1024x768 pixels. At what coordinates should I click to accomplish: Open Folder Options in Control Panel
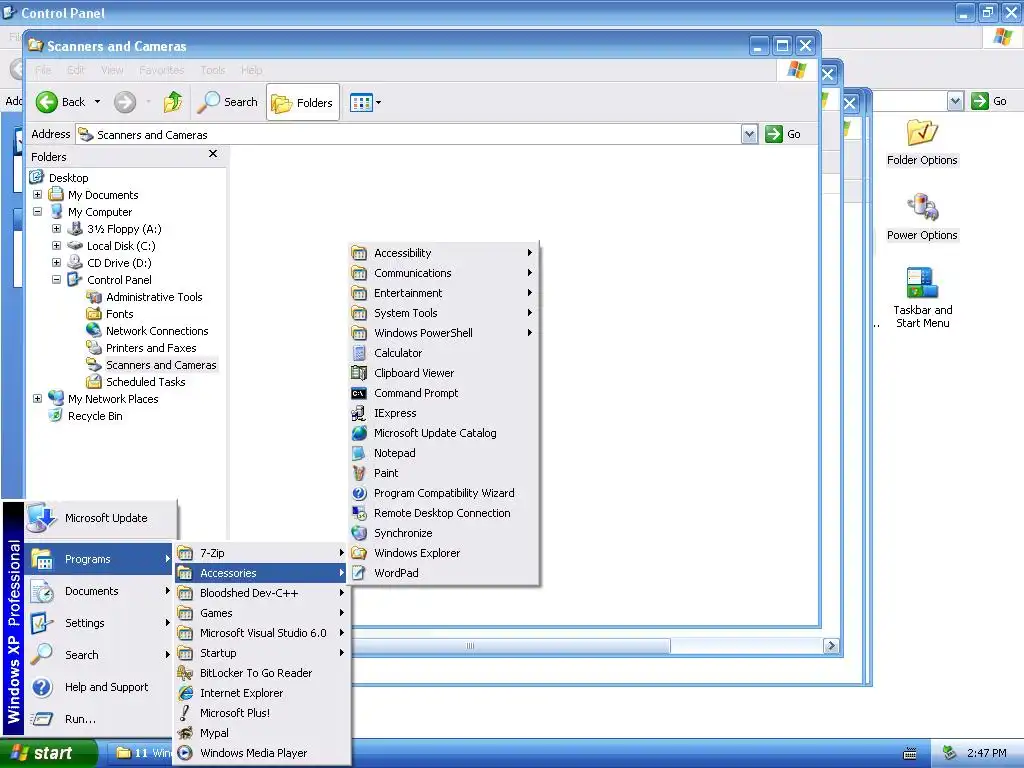[922, 142]
